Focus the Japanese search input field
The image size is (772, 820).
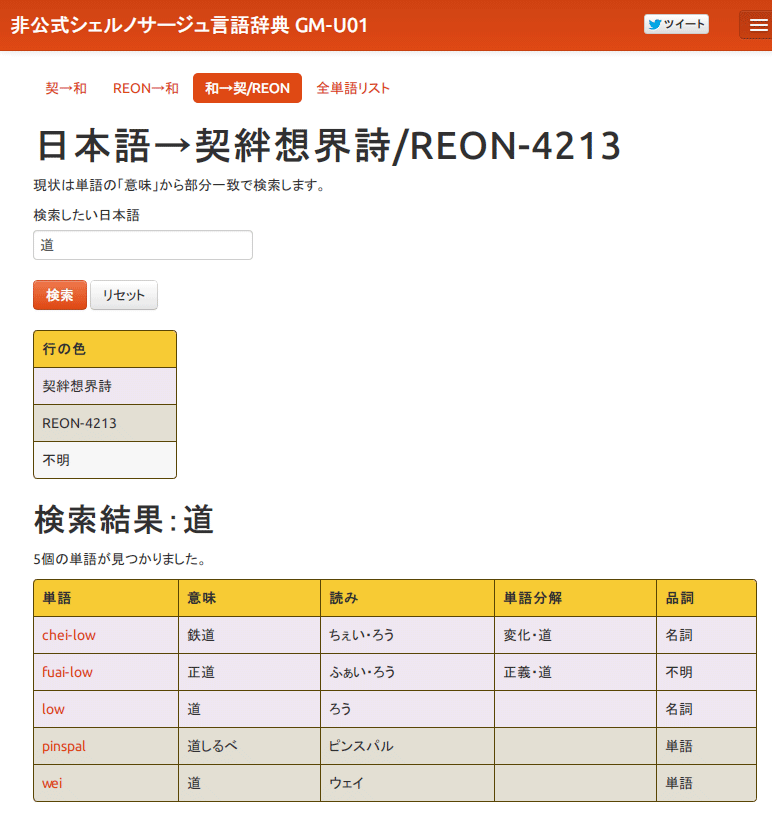[x=143, y=245]
